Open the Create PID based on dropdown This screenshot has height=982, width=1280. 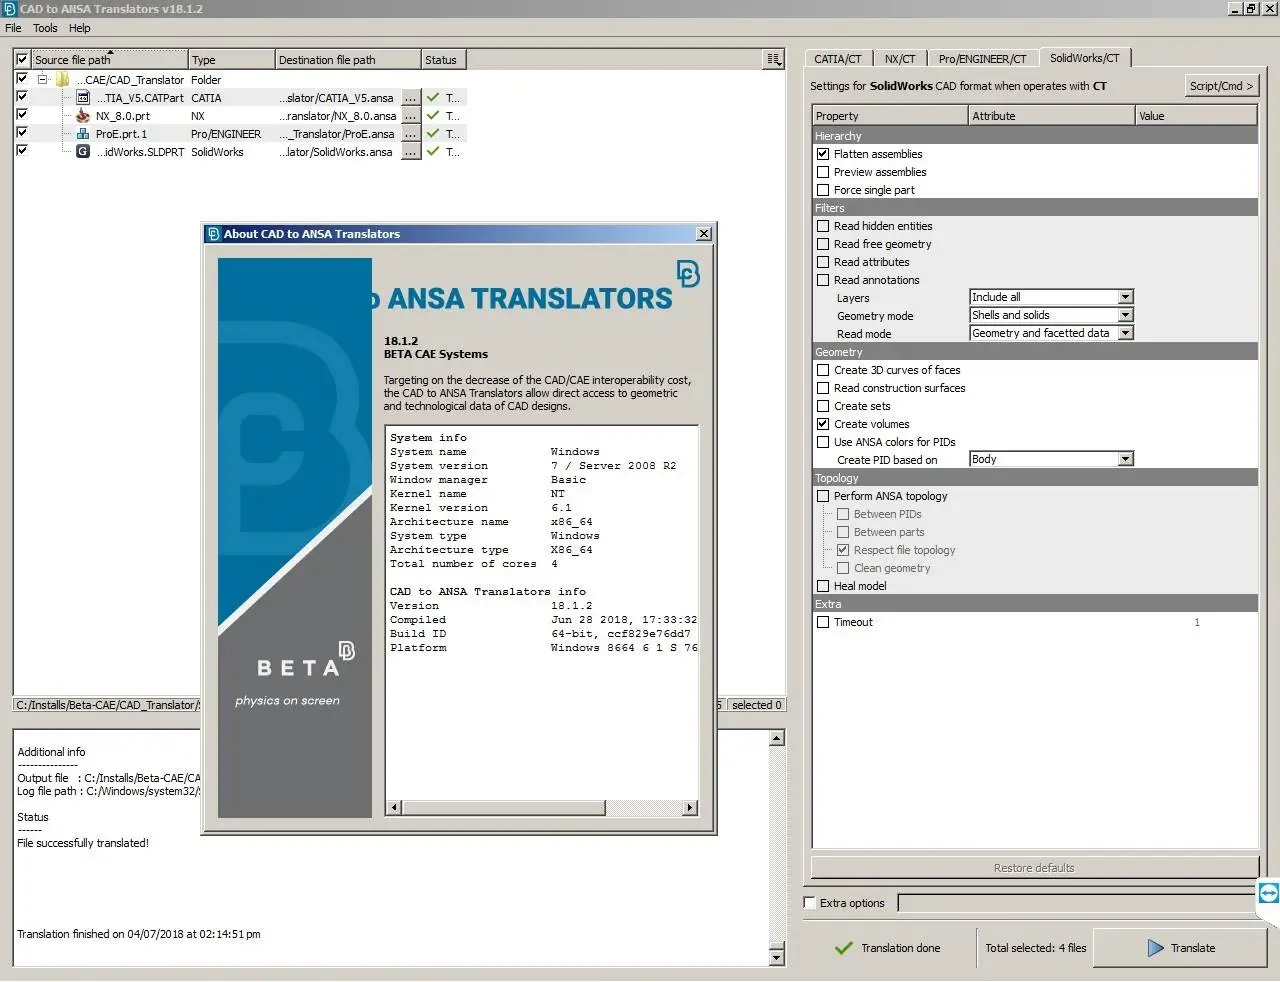1051,459
